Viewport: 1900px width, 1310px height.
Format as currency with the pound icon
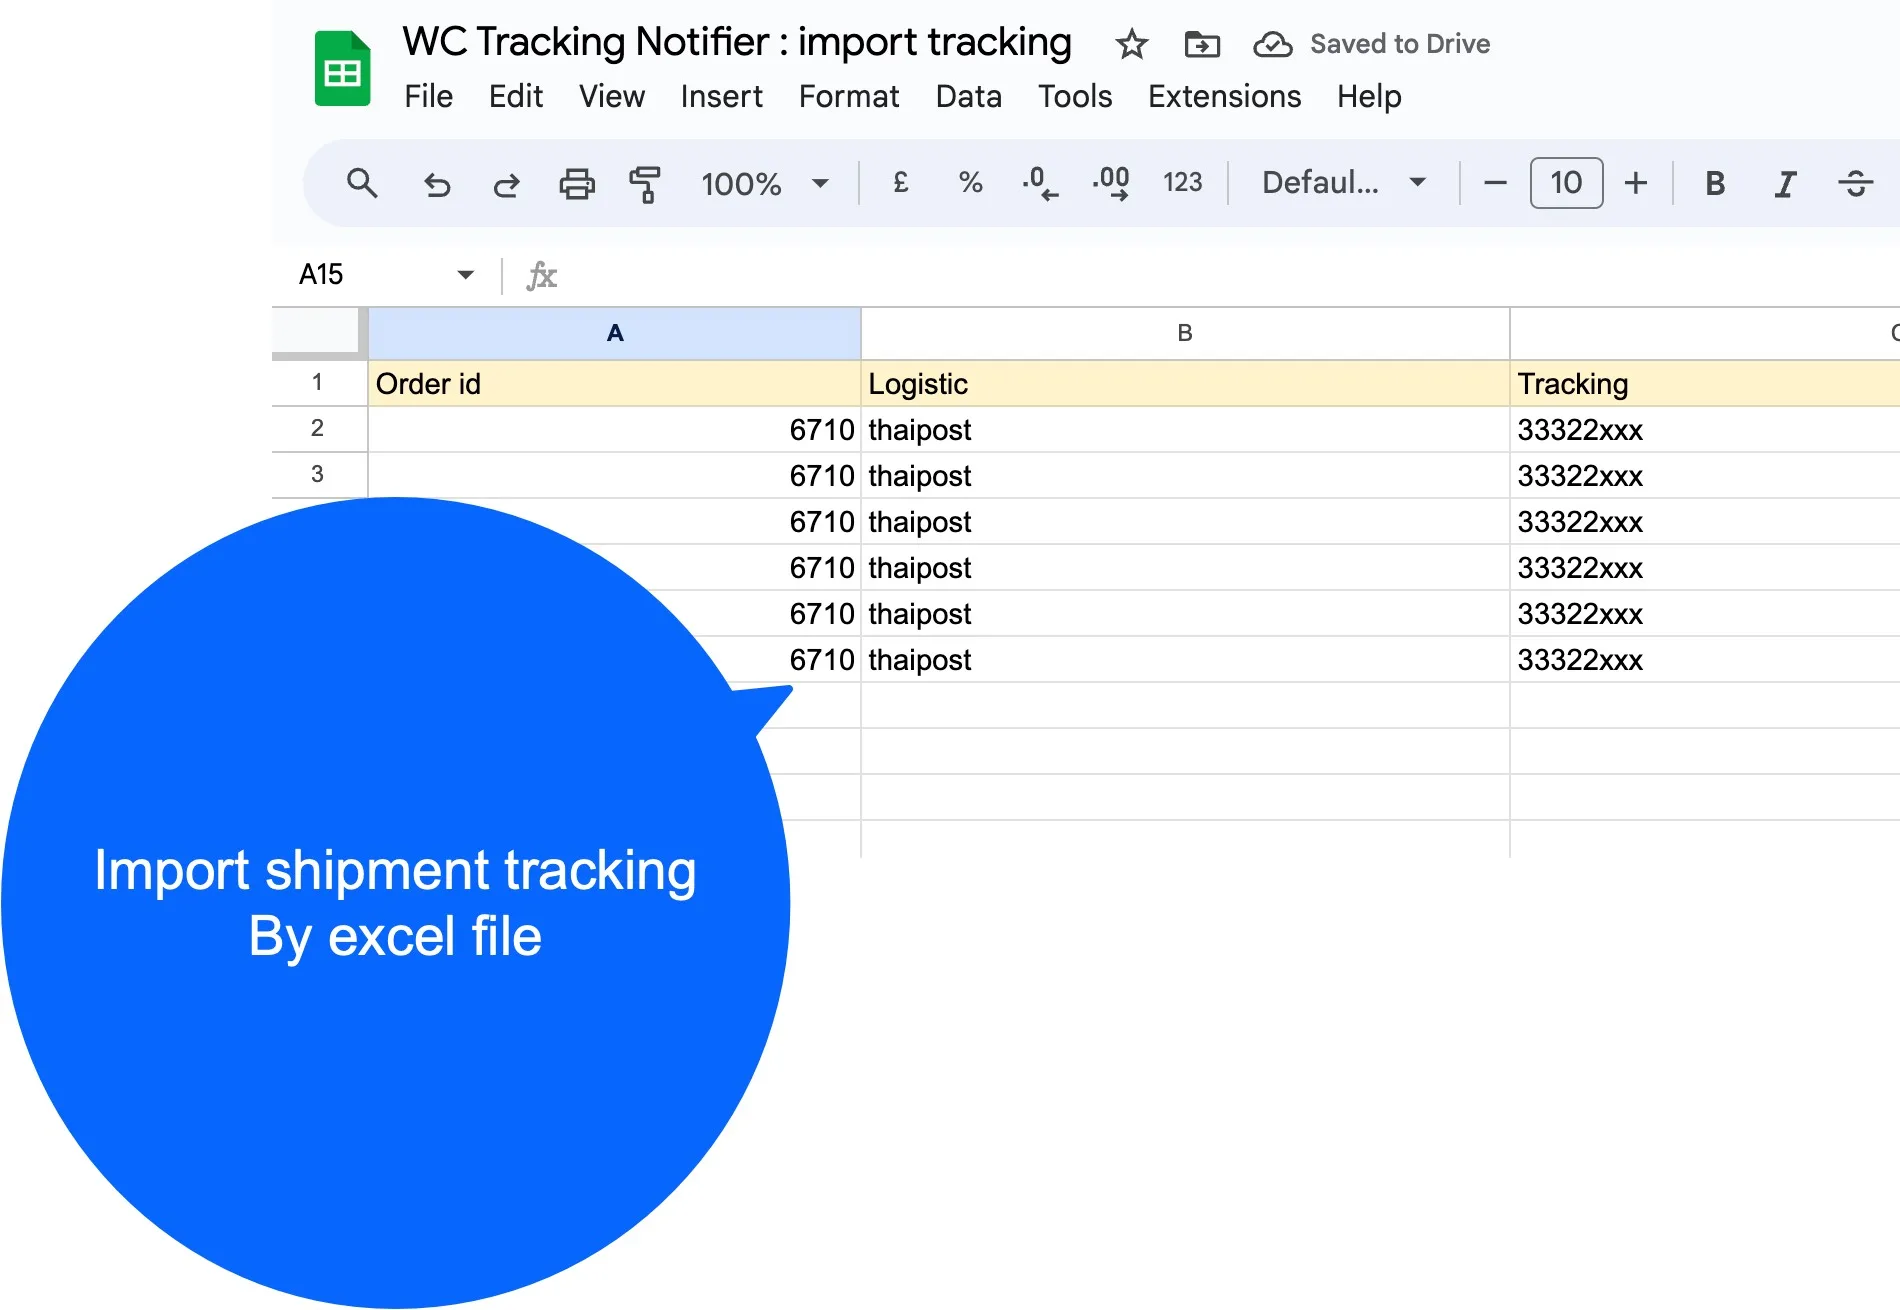point(901,183)
